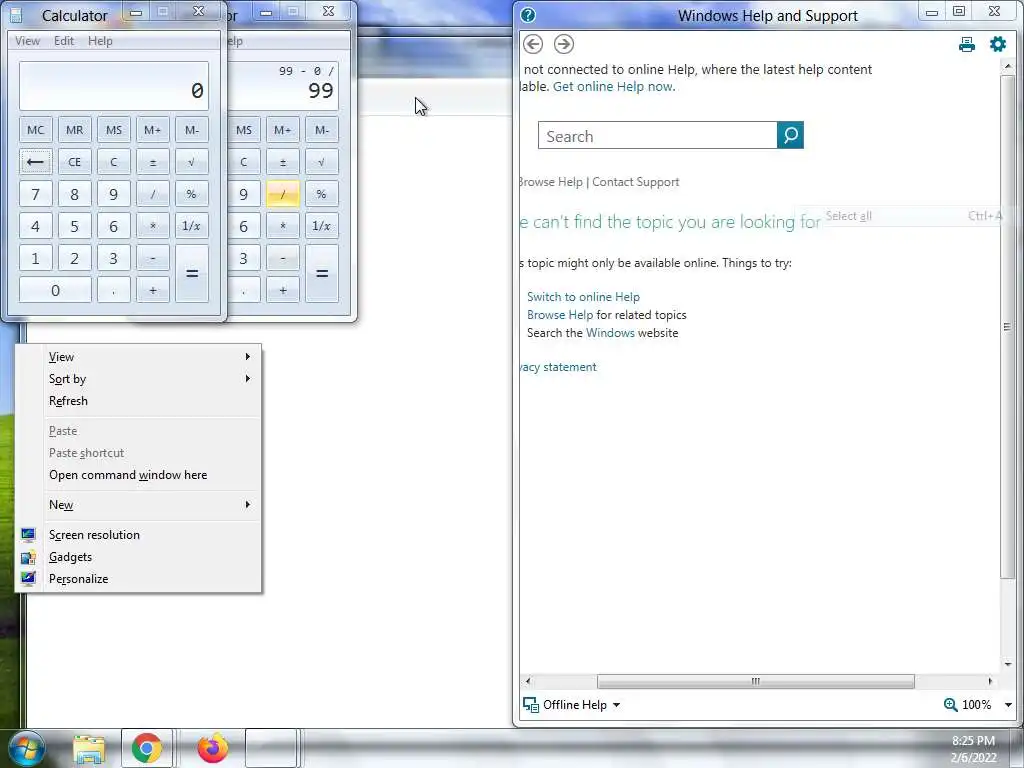1024x768 pixels.
Task: Click equals key in front Calculator
Action: [192, 274]
